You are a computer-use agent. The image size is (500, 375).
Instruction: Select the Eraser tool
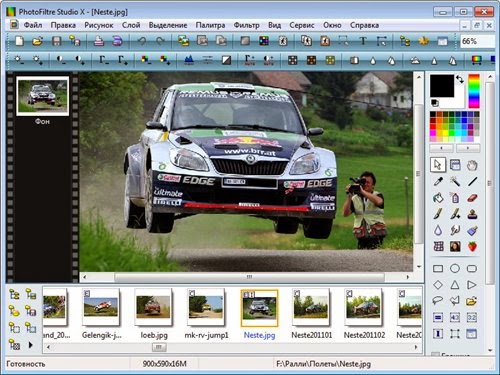472,198
